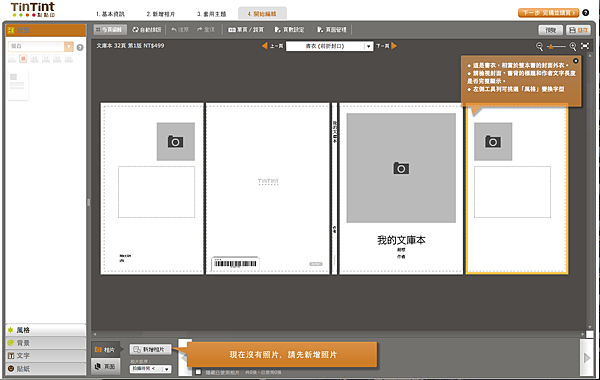Choose the layout template thumbnail in left panel

coord(18,85)
